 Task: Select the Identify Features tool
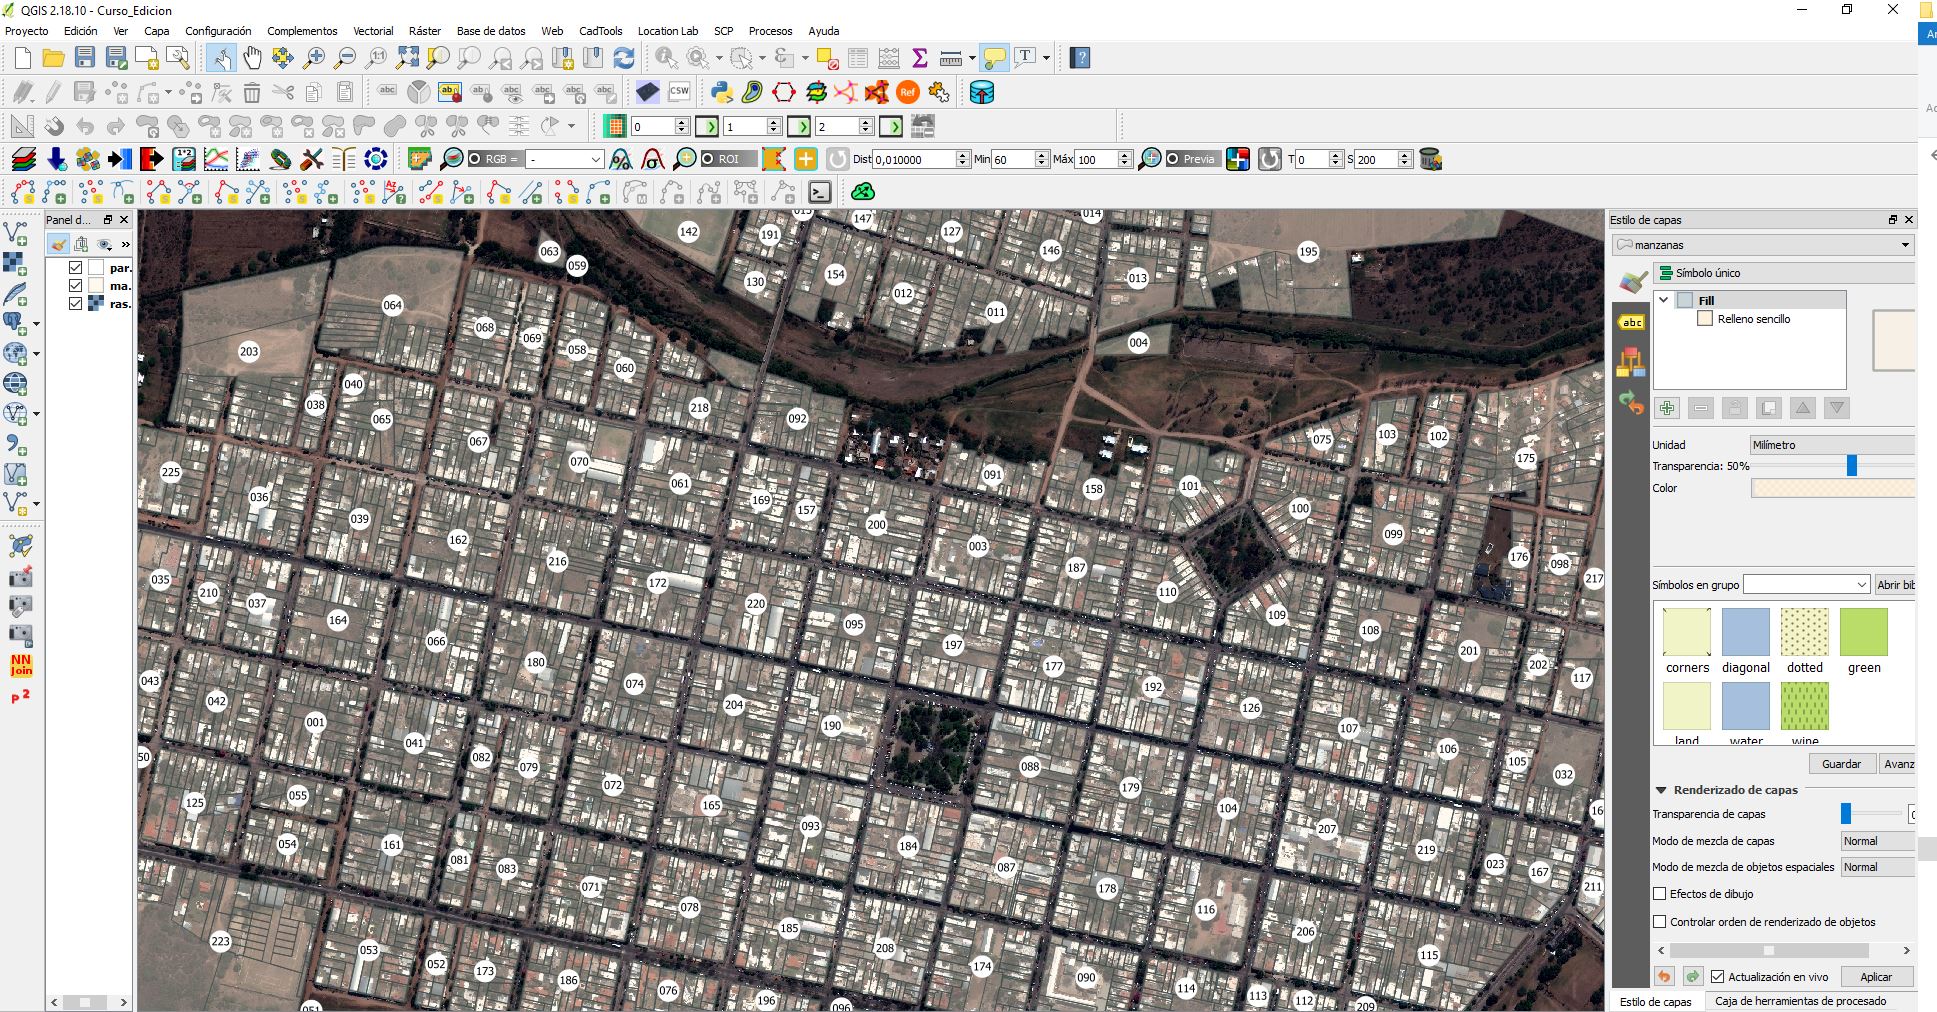(665, 58)
